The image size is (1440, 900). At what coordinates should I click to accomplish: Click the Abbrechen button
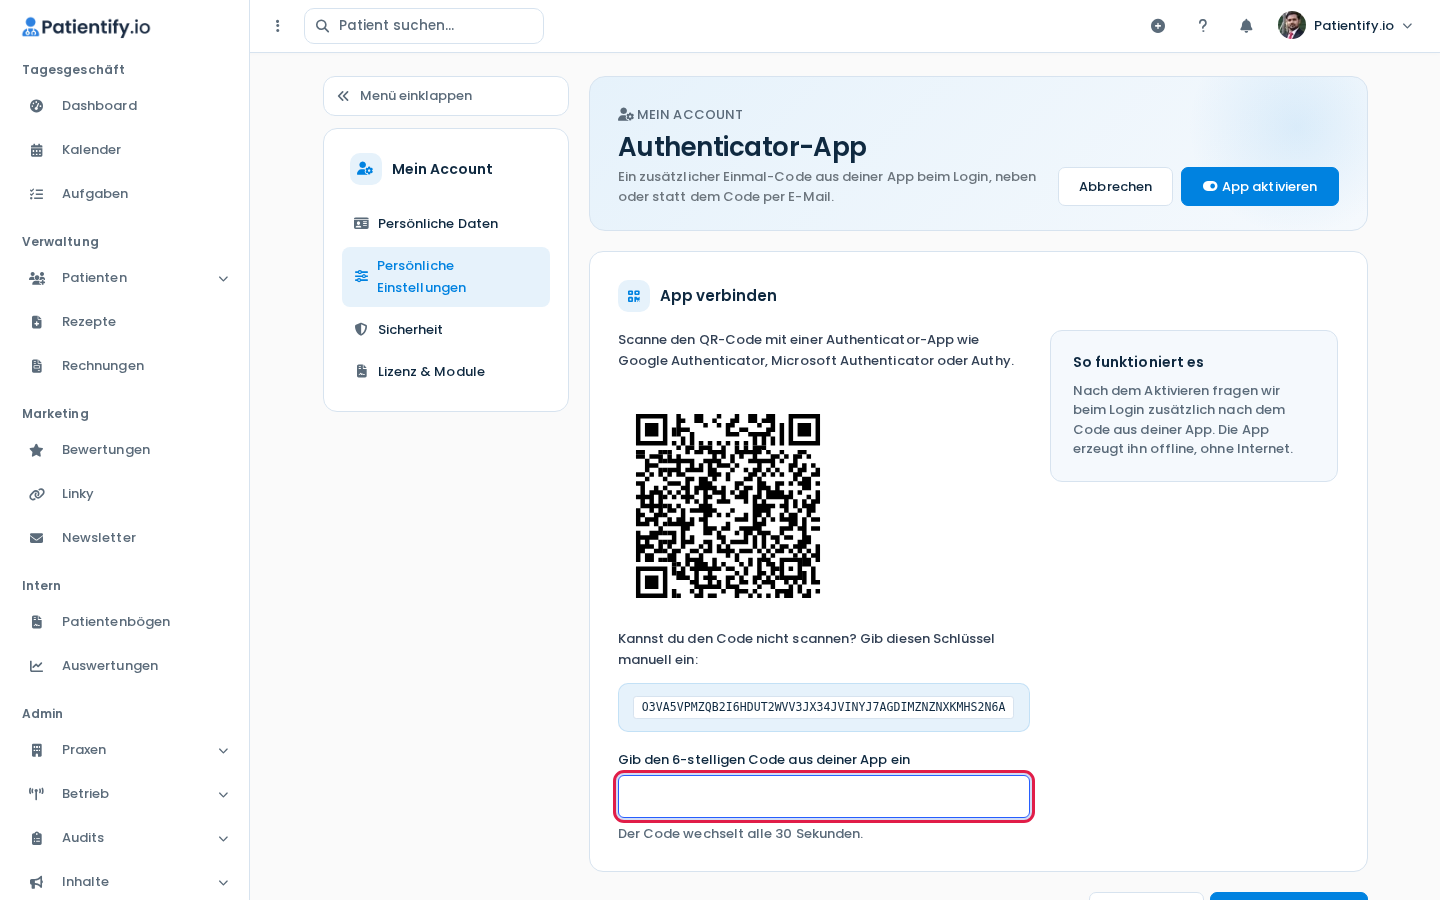coord(1115,187)
